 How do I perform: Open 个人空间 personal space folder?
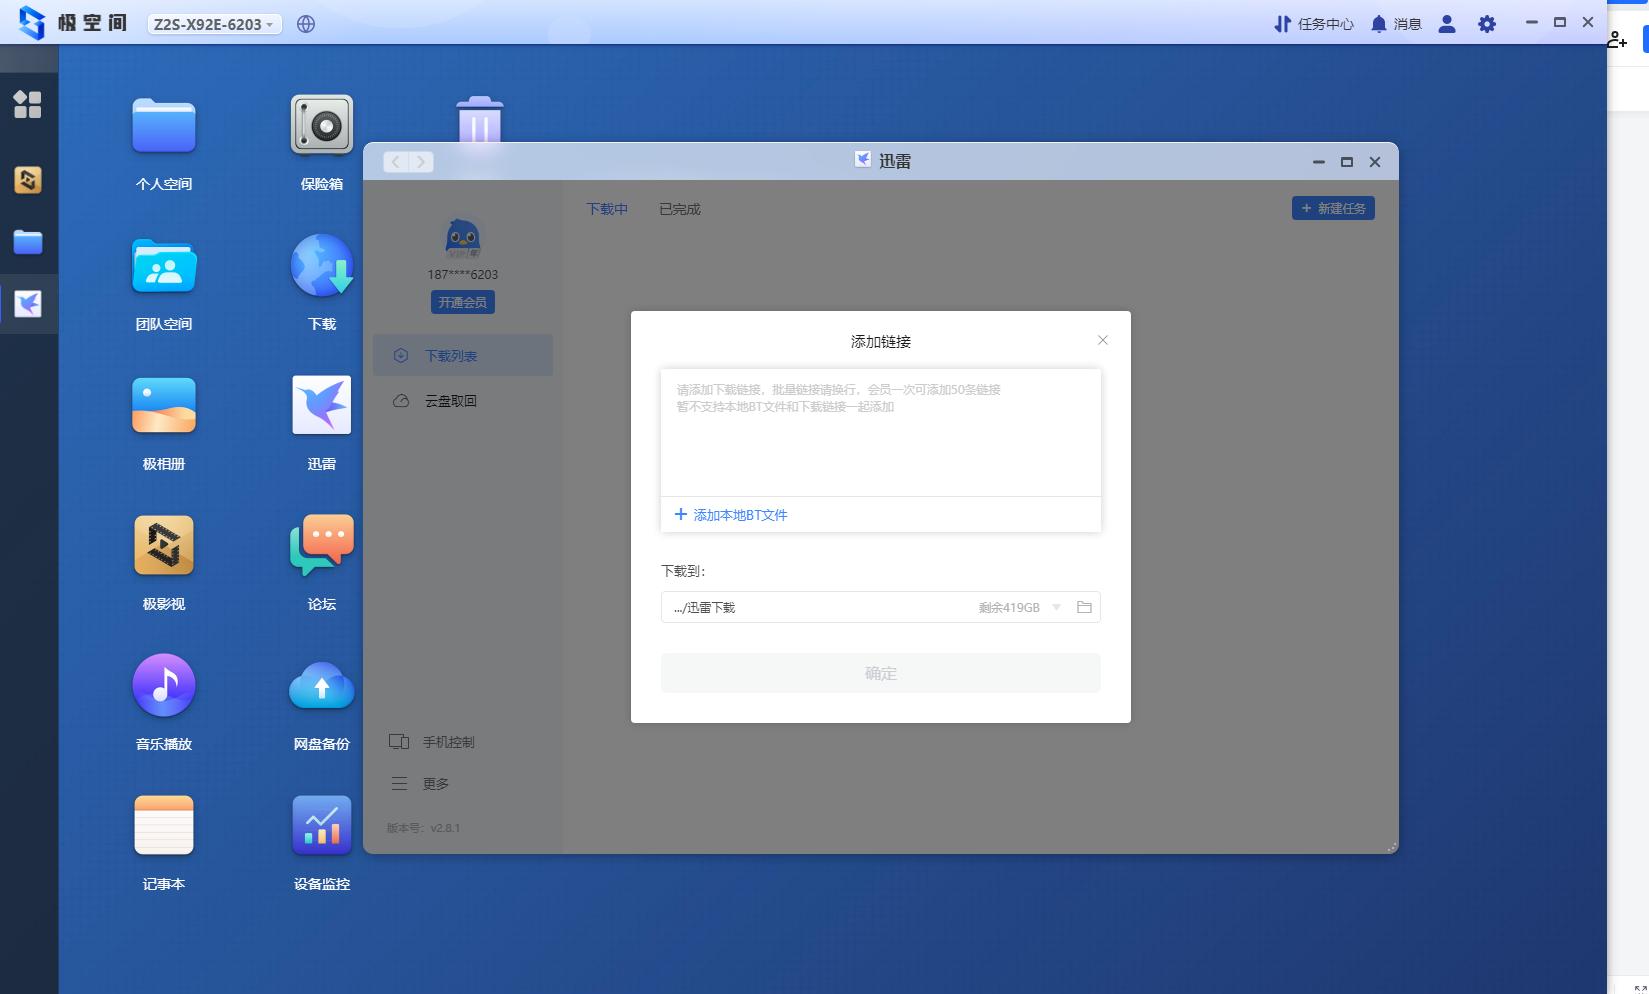[x=163, y=126]
